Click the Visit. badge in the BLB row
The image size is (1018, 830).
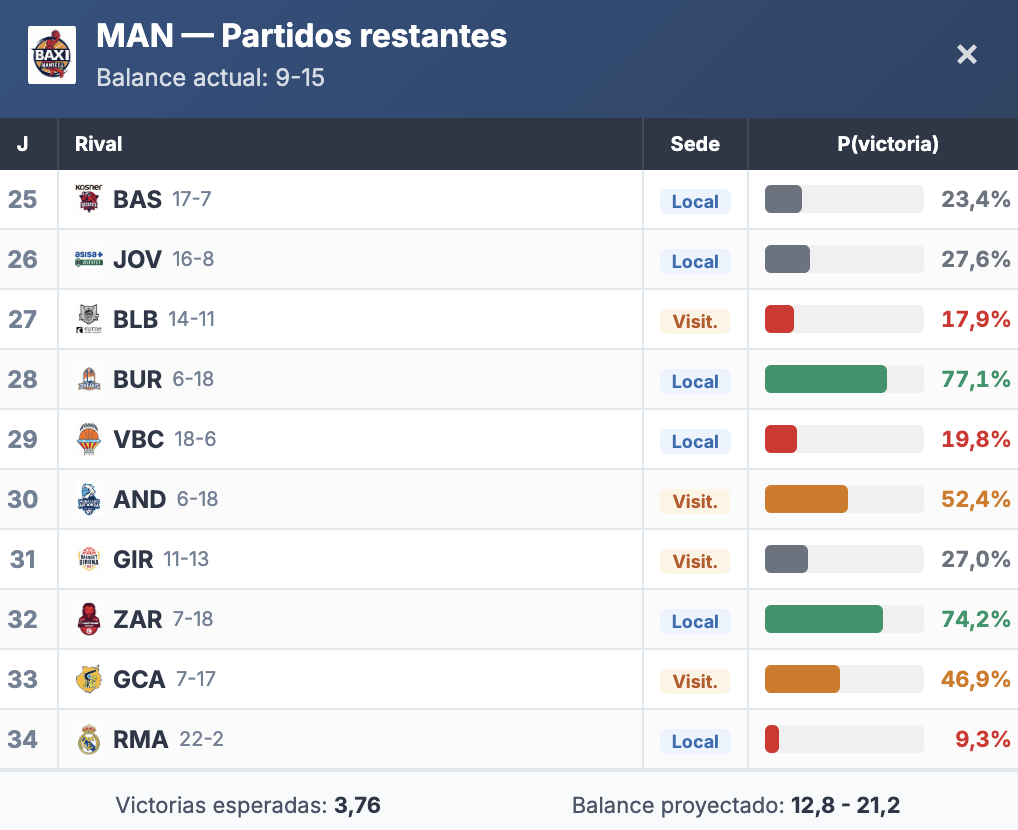(x=695, y=321)
